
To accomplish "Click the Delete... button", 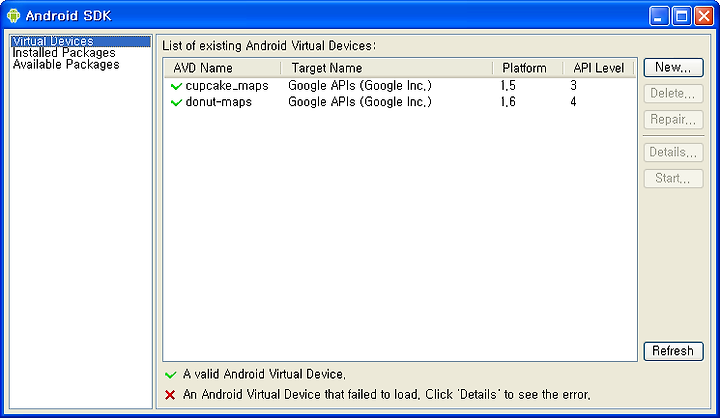I will tap(673, 94).
